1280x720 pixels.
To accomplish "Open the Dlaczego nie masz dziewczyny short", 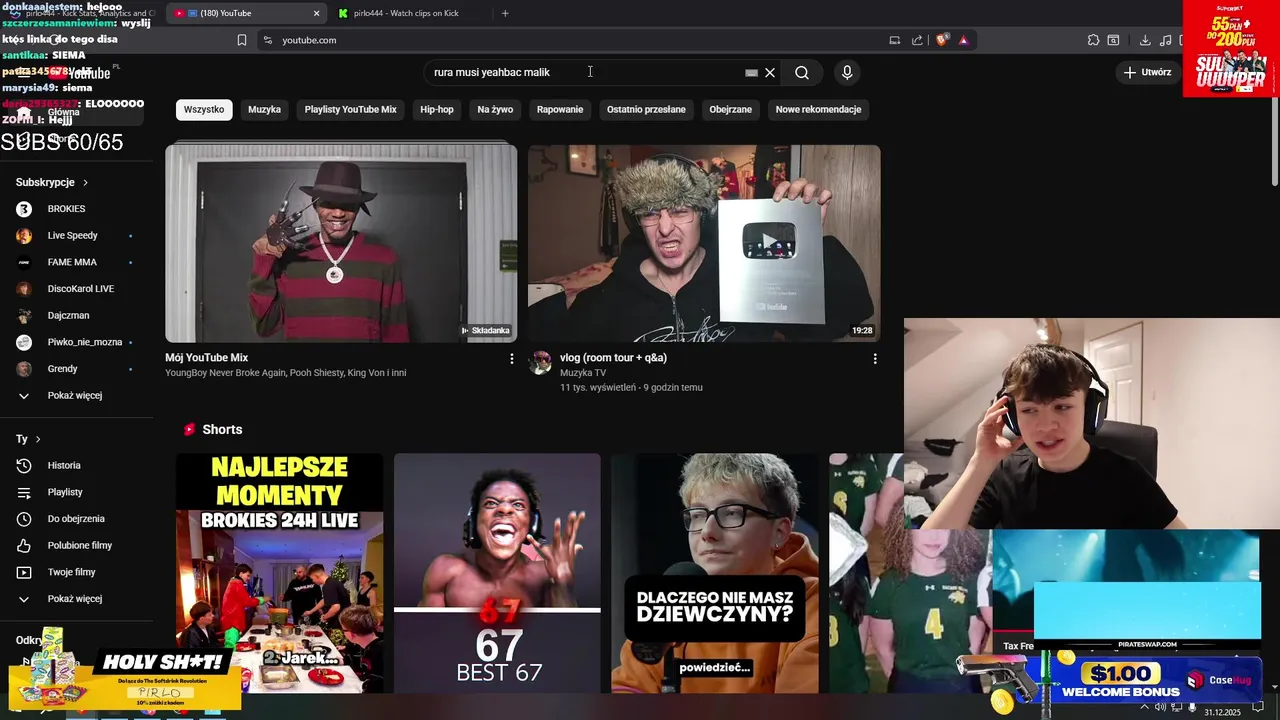I will (x=715, y=573).
